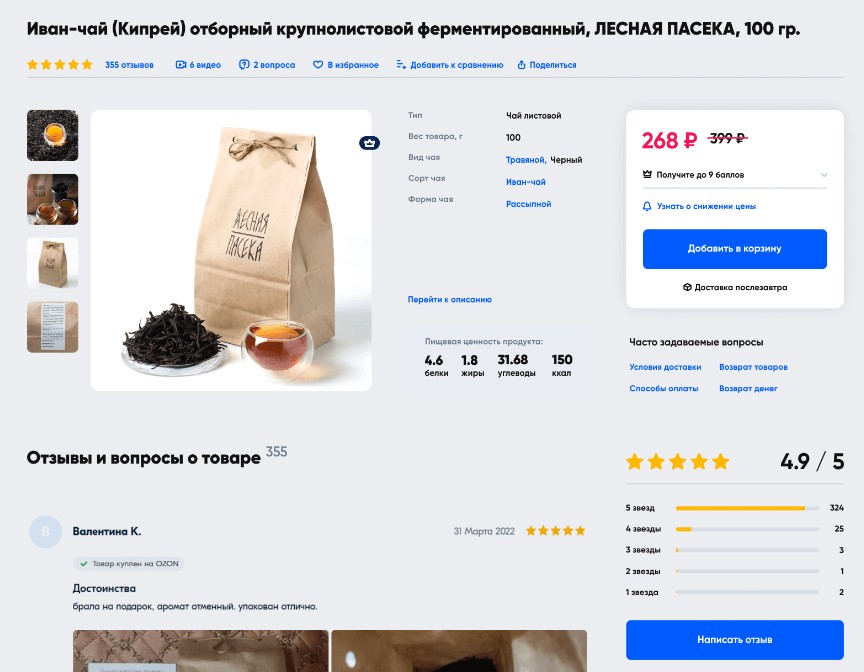Select the Травяной tea type link
This screenshot has width=864, height=672.
(525, 160)
